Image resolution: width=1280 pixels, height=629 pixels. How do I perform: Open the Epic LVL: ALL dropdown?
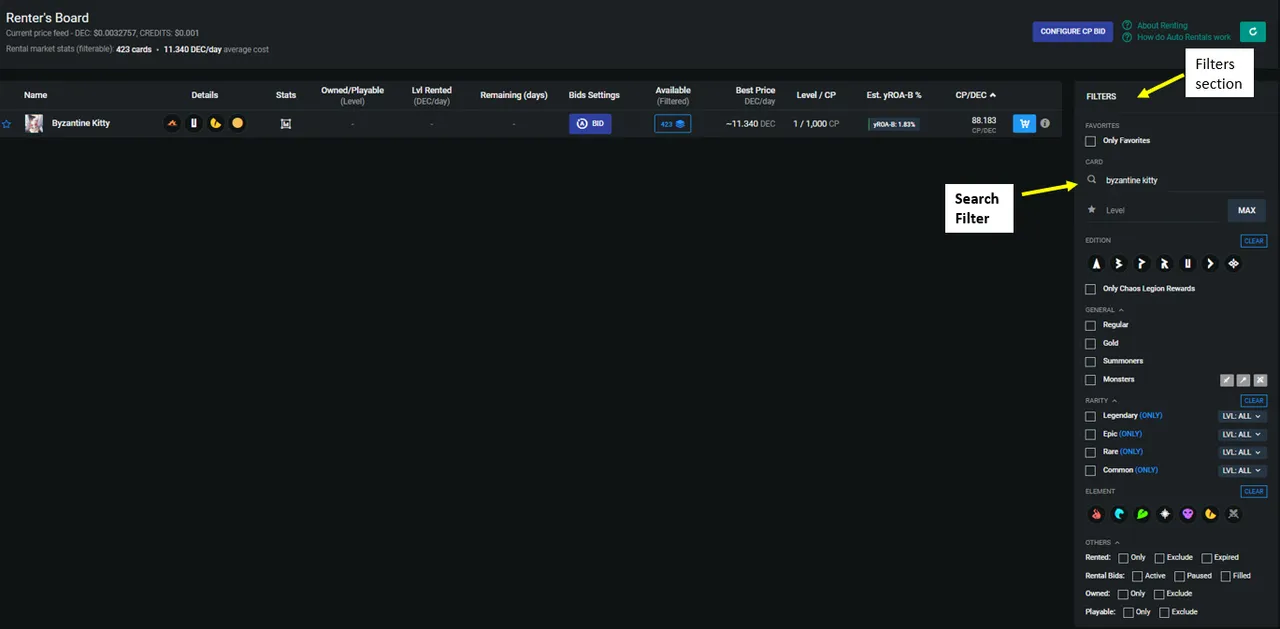(1242, 434)
